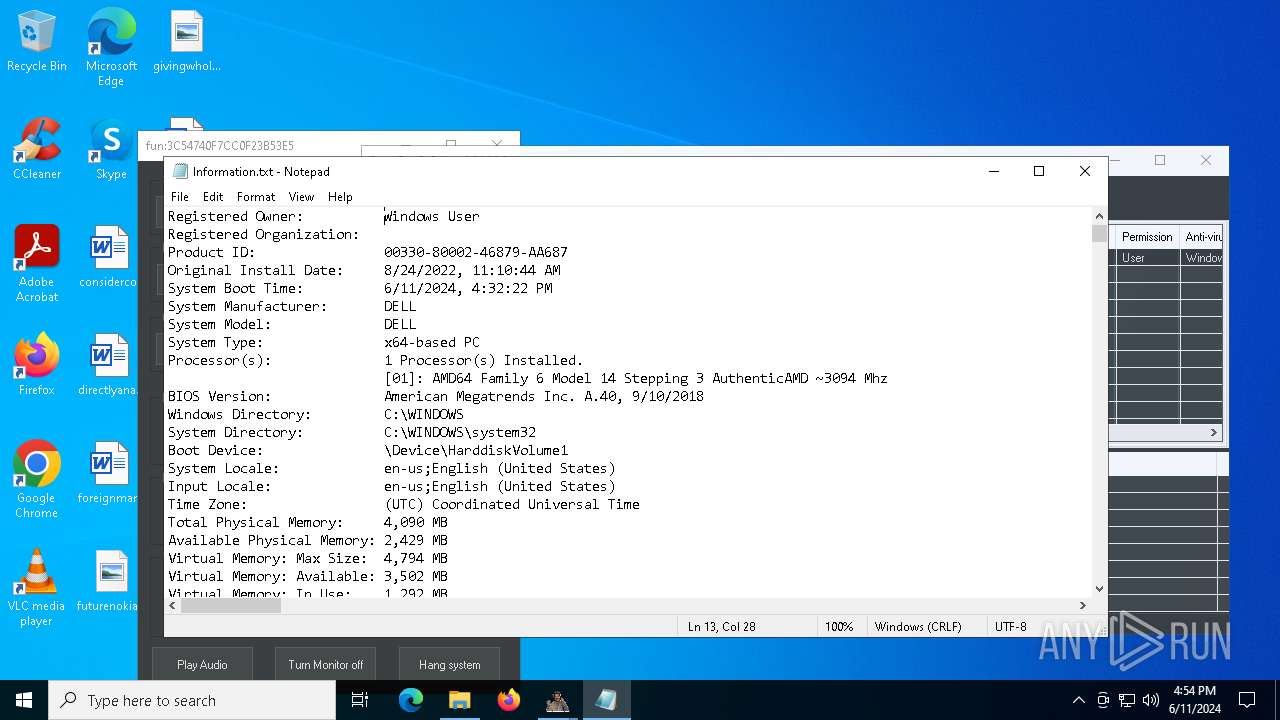Click Total Physical Memory 4,090 MB value
This screenshot has height=720, width=1280.
[416, 522]
